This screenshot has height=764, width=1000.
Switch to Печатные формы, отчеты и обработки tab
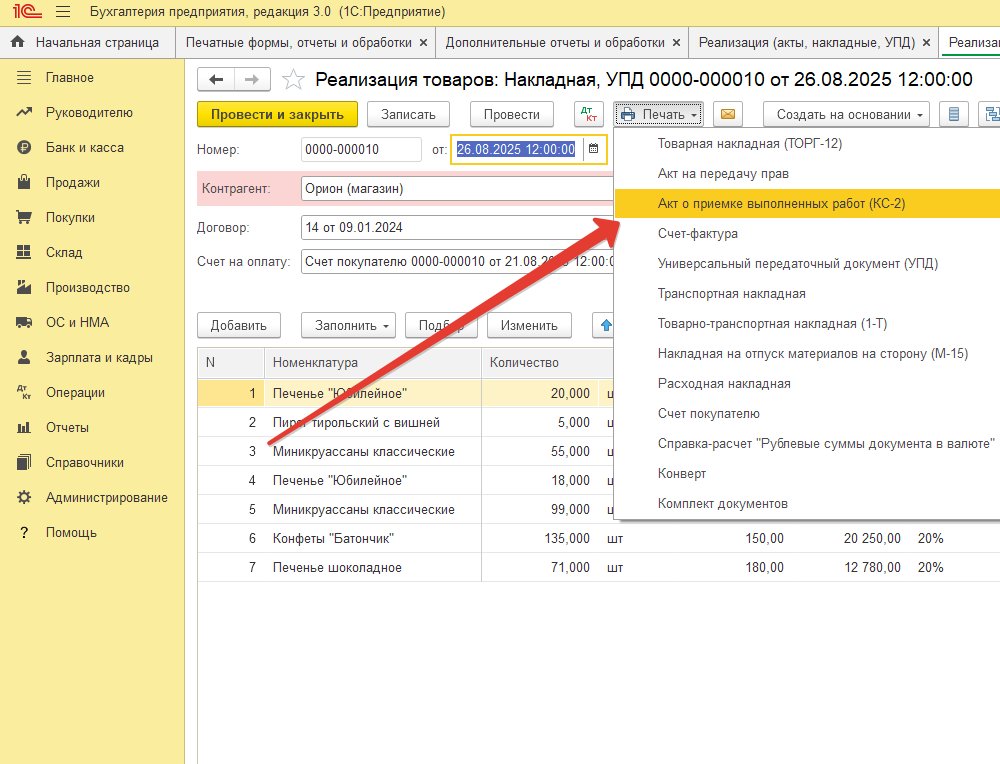pos(298,43)
